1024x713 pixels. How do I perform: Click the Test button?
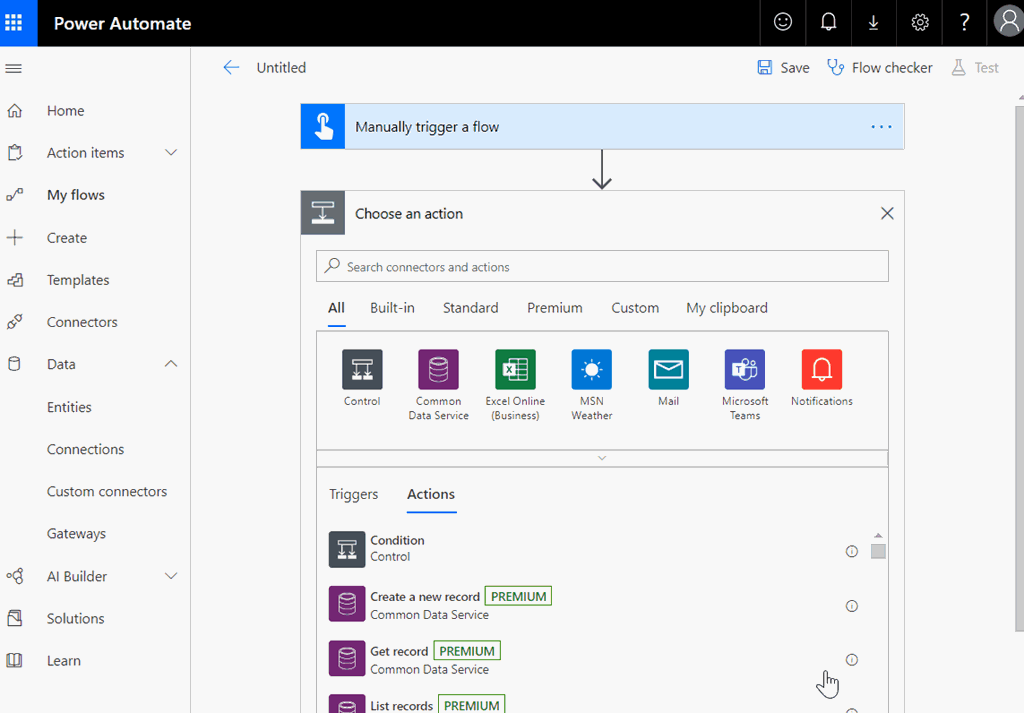[x=975, y=68]
